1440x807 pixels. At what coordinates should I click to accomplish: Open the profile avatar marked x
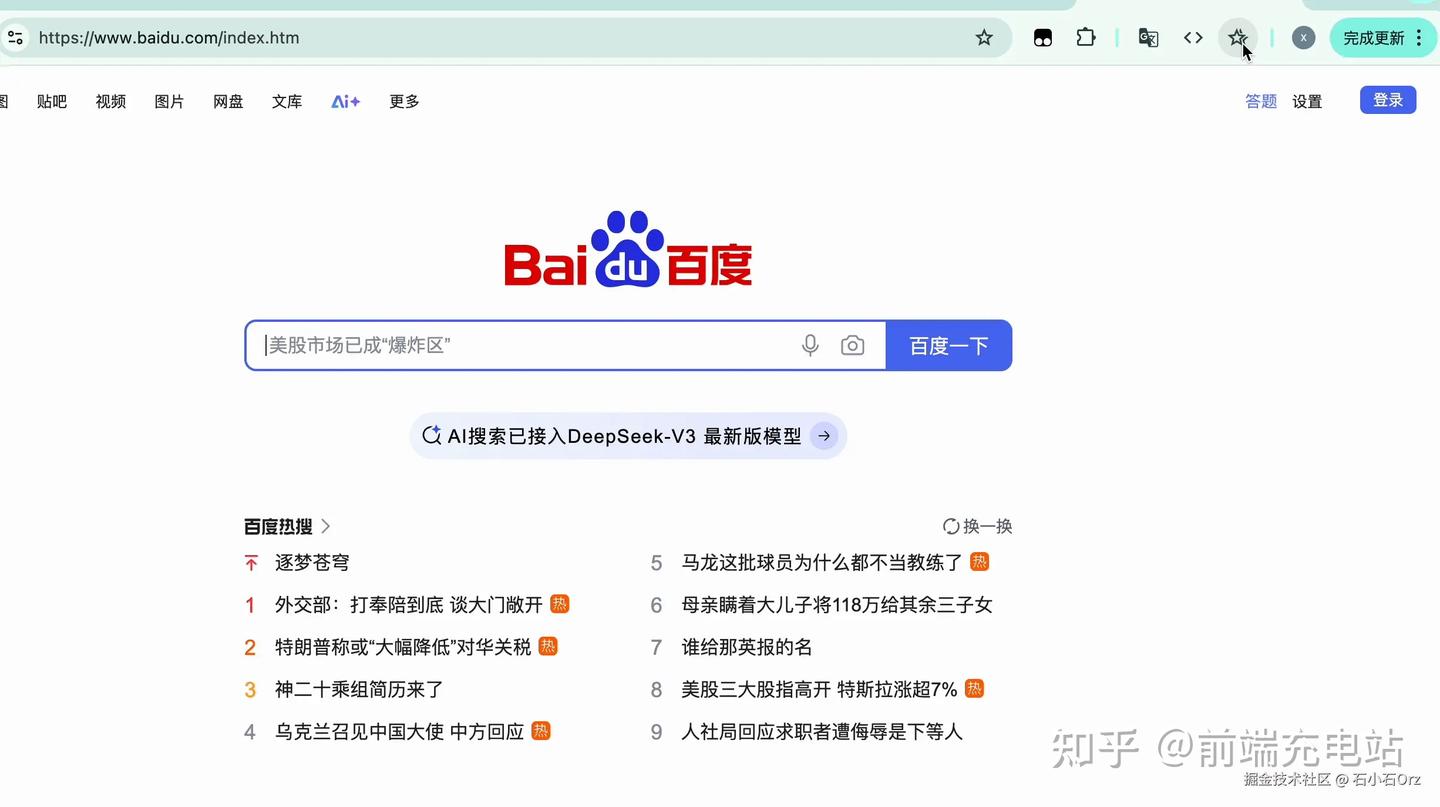[1303, 37]
